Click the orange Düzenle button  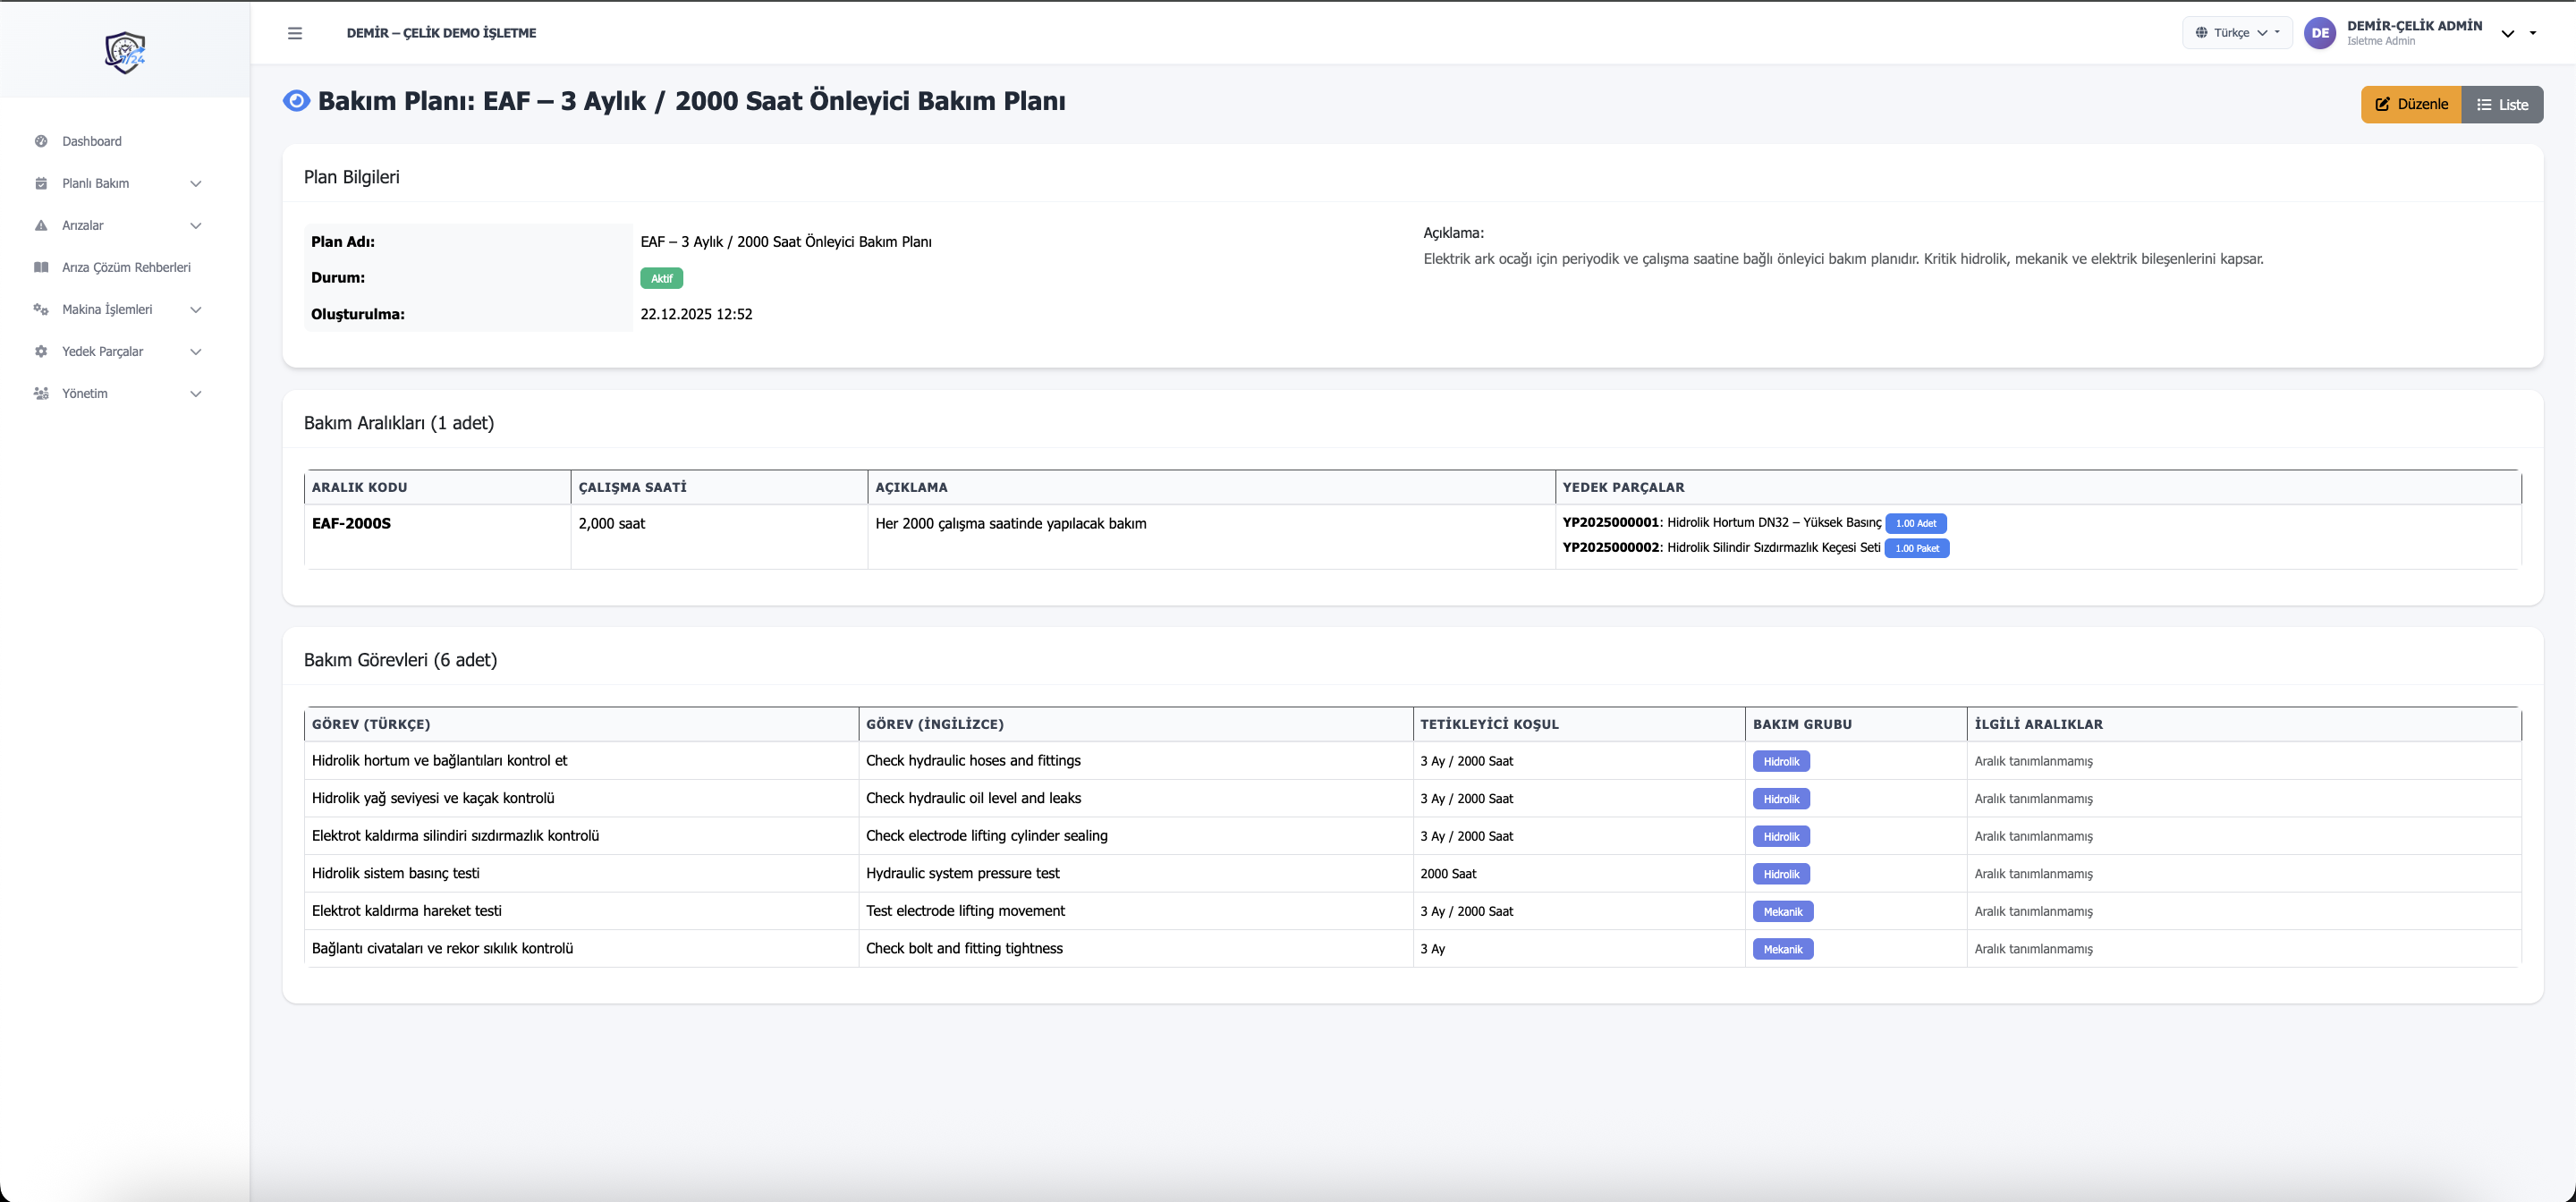[2411, 105]
